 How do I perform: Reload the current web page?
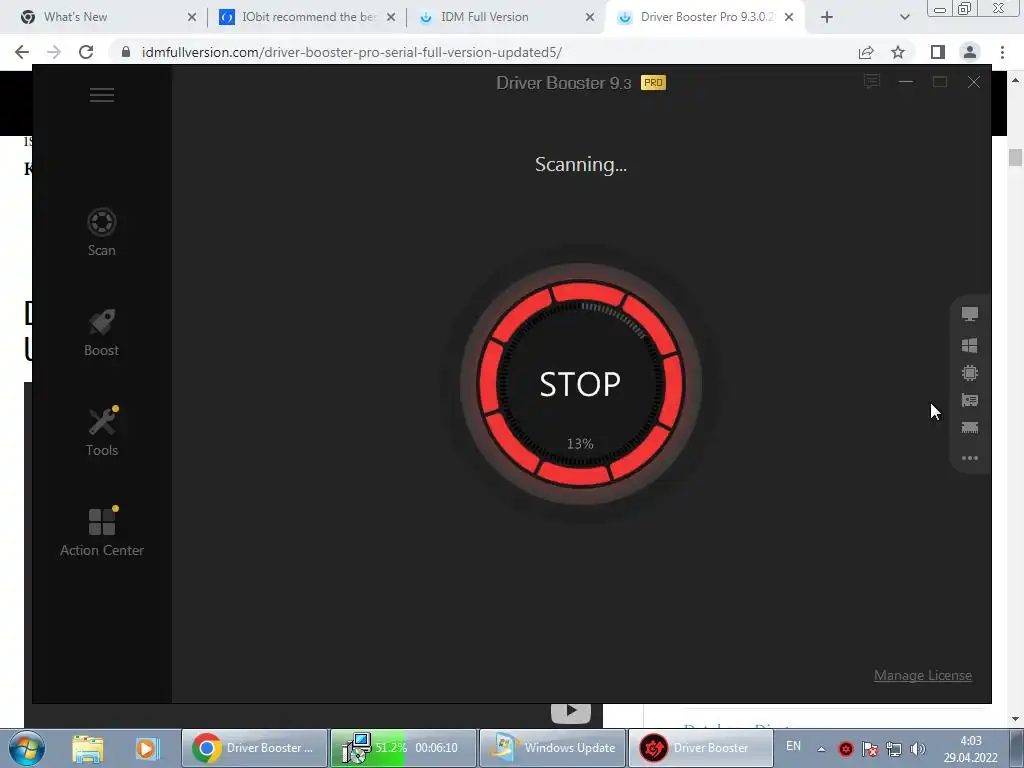point(86,52)
